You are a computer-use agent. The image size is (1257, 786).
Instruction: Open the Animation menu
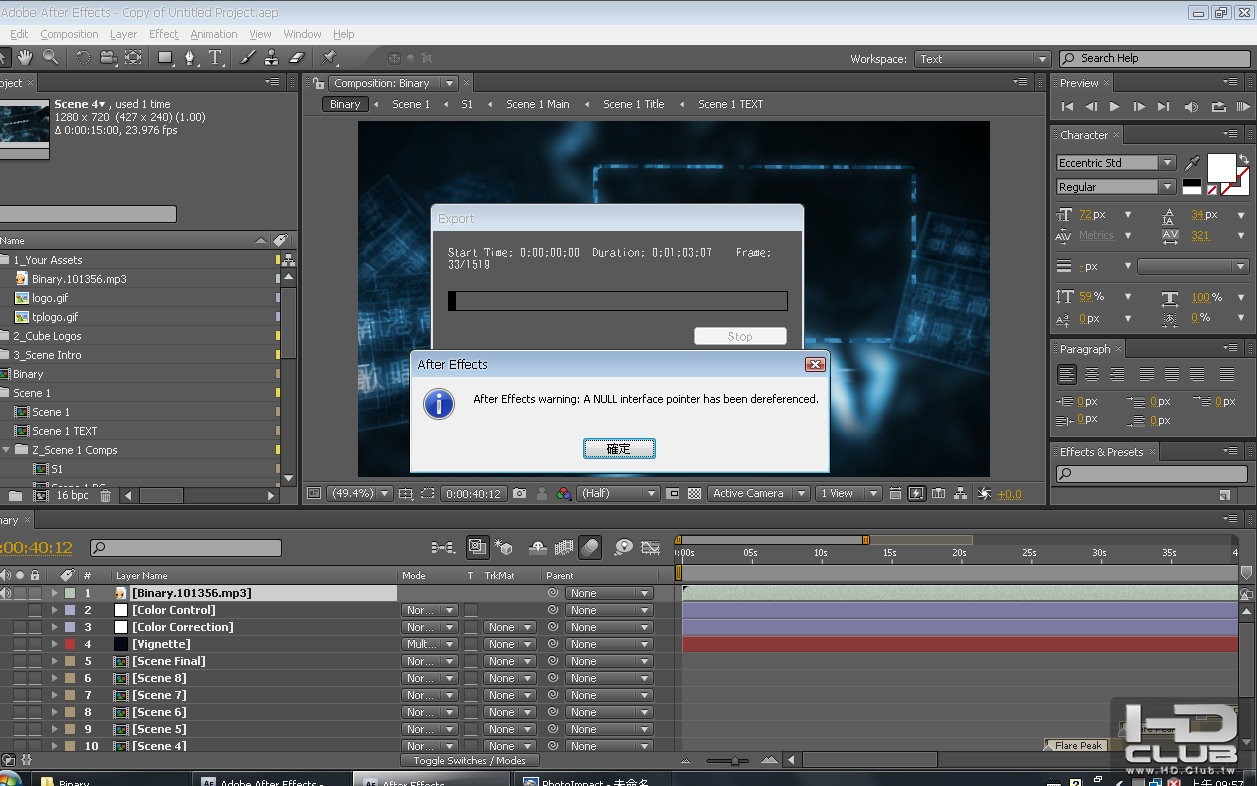(214, 34)
